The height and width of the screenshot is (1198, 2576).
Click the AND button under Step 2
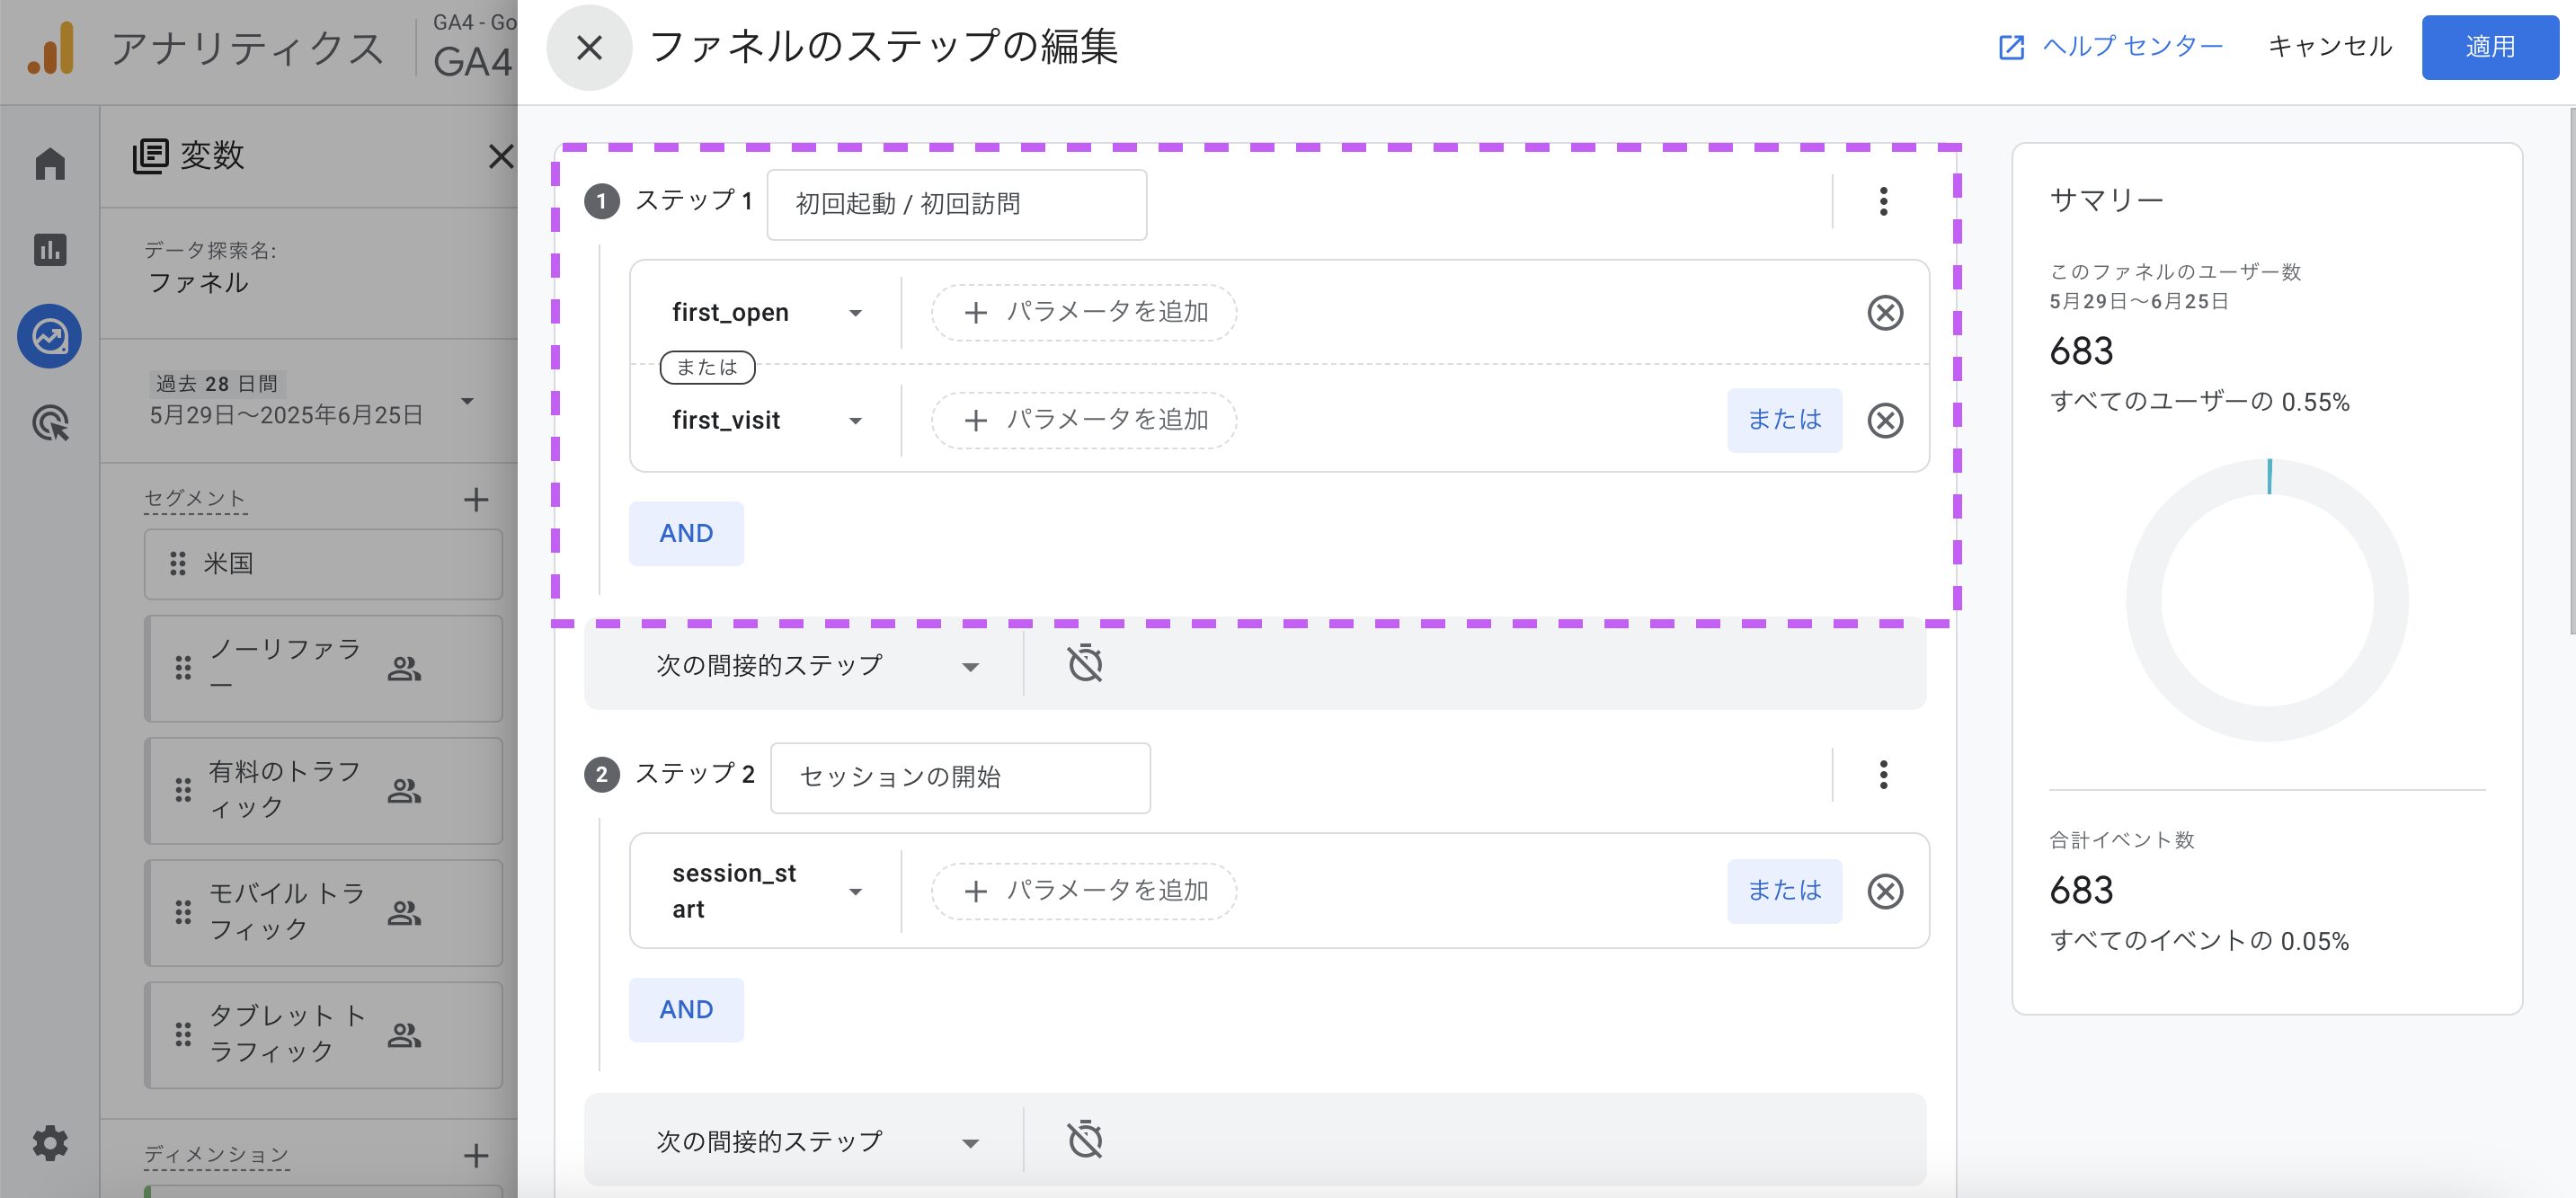click(686, 1009)
